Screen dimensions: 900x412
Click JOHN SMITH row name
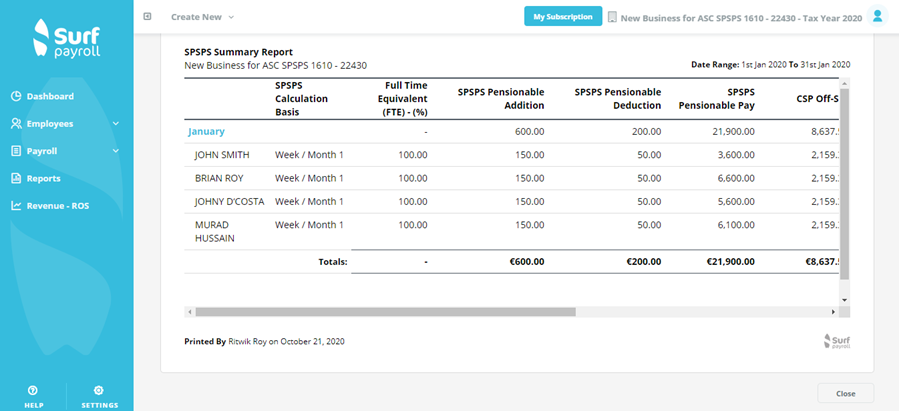pos(222,154)
